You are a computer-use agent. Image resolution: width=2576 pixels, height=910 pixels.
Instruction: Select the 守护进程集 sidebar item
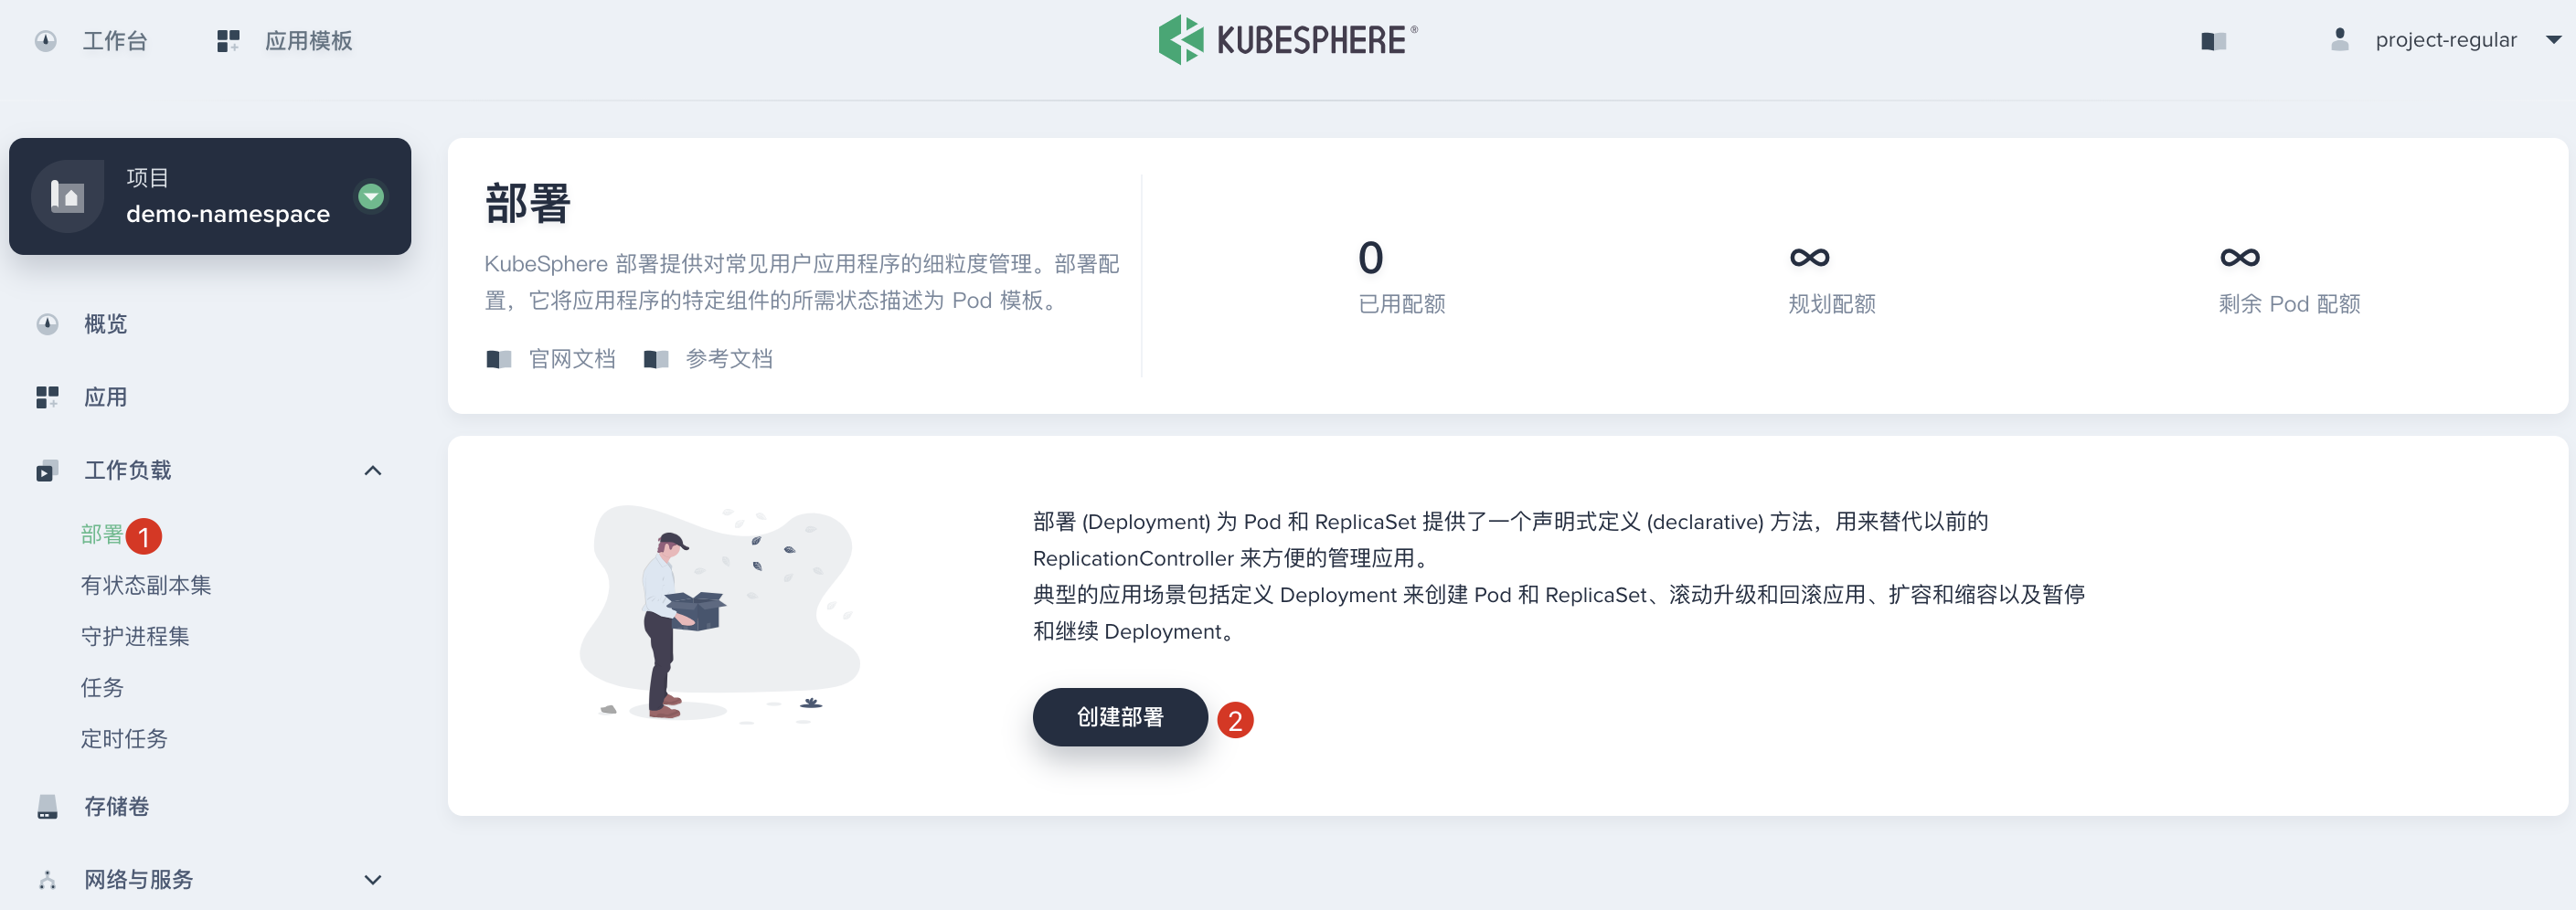[x=134, y=636]
